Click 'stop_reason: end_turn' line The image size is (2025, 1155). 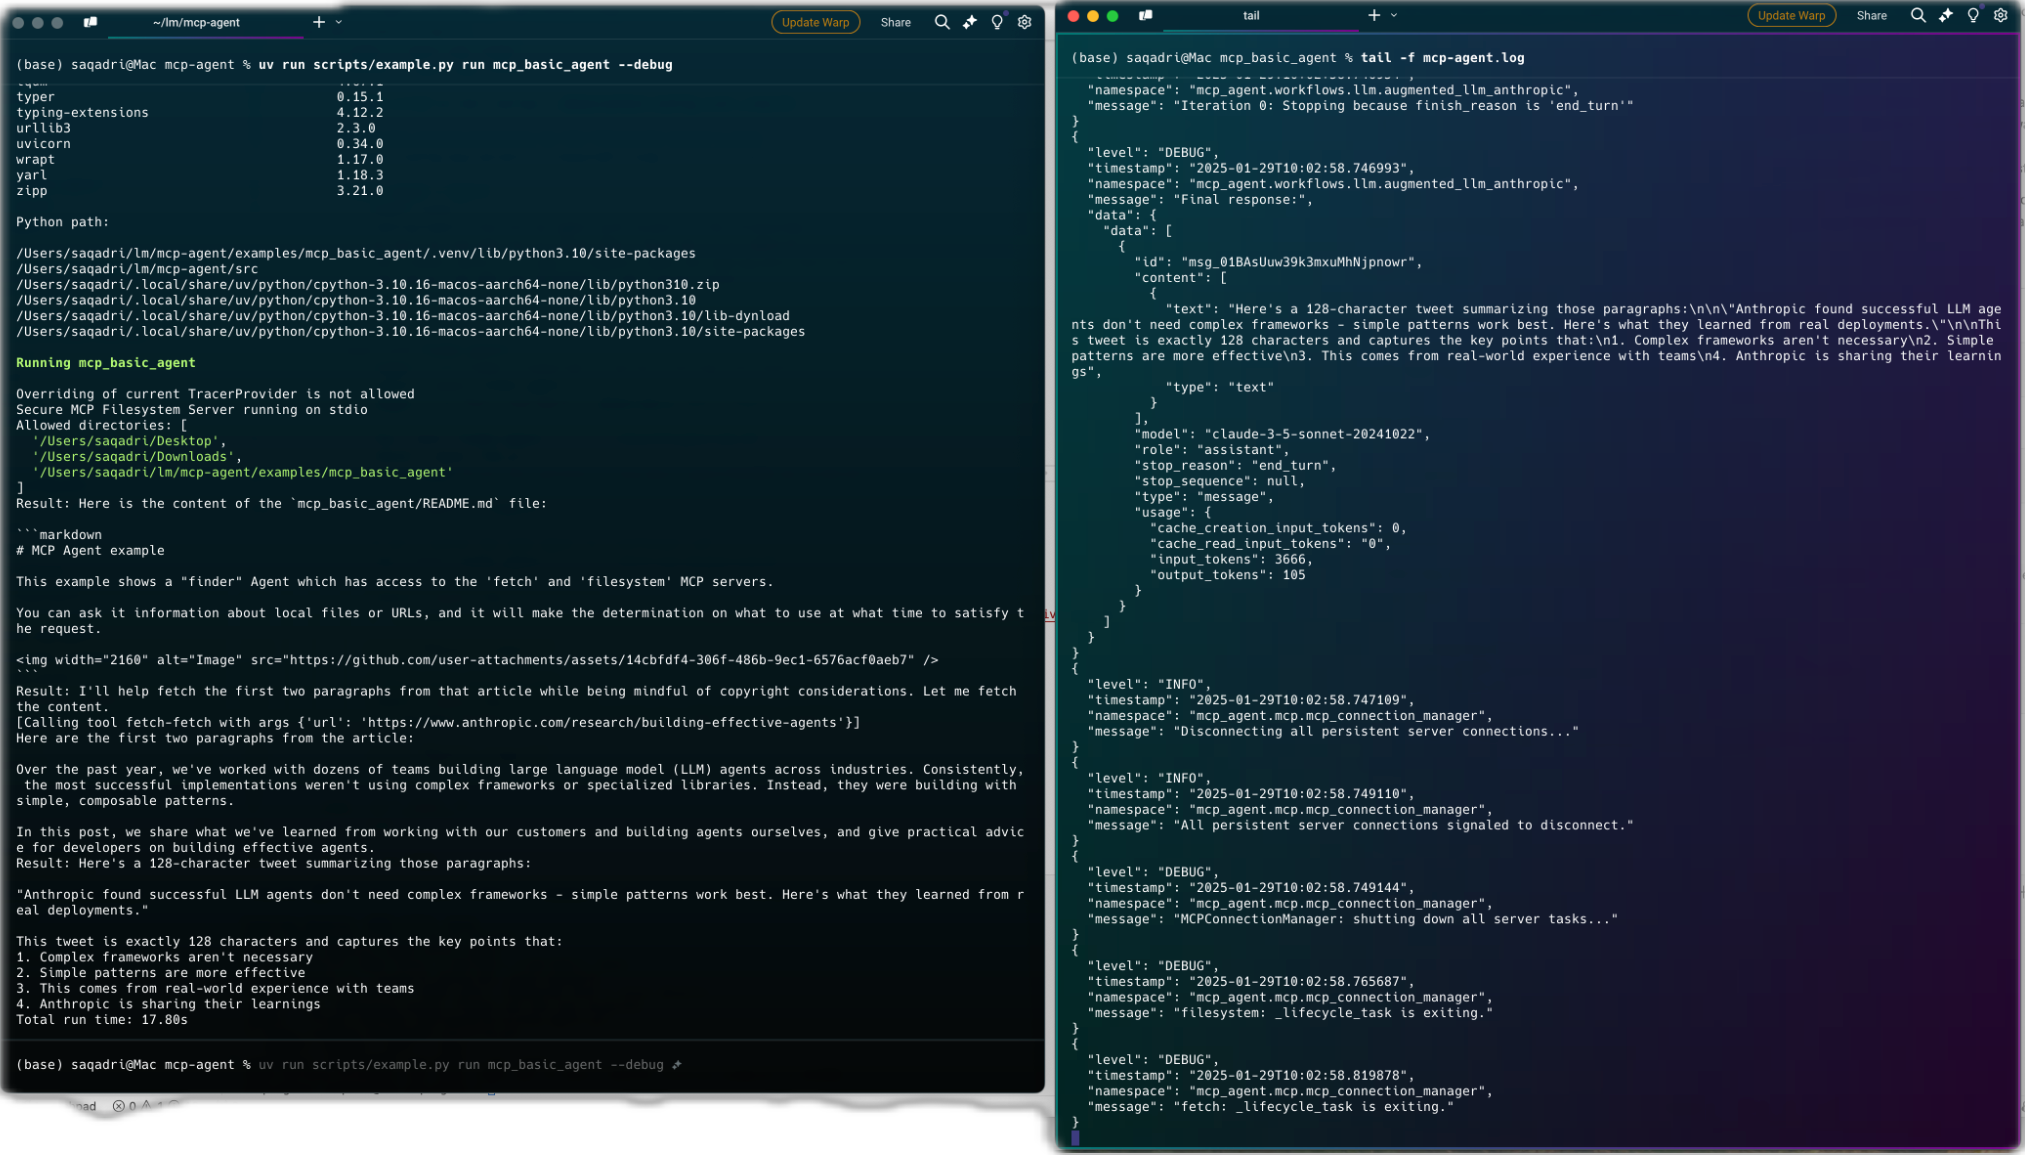(x=1234, y=465)
